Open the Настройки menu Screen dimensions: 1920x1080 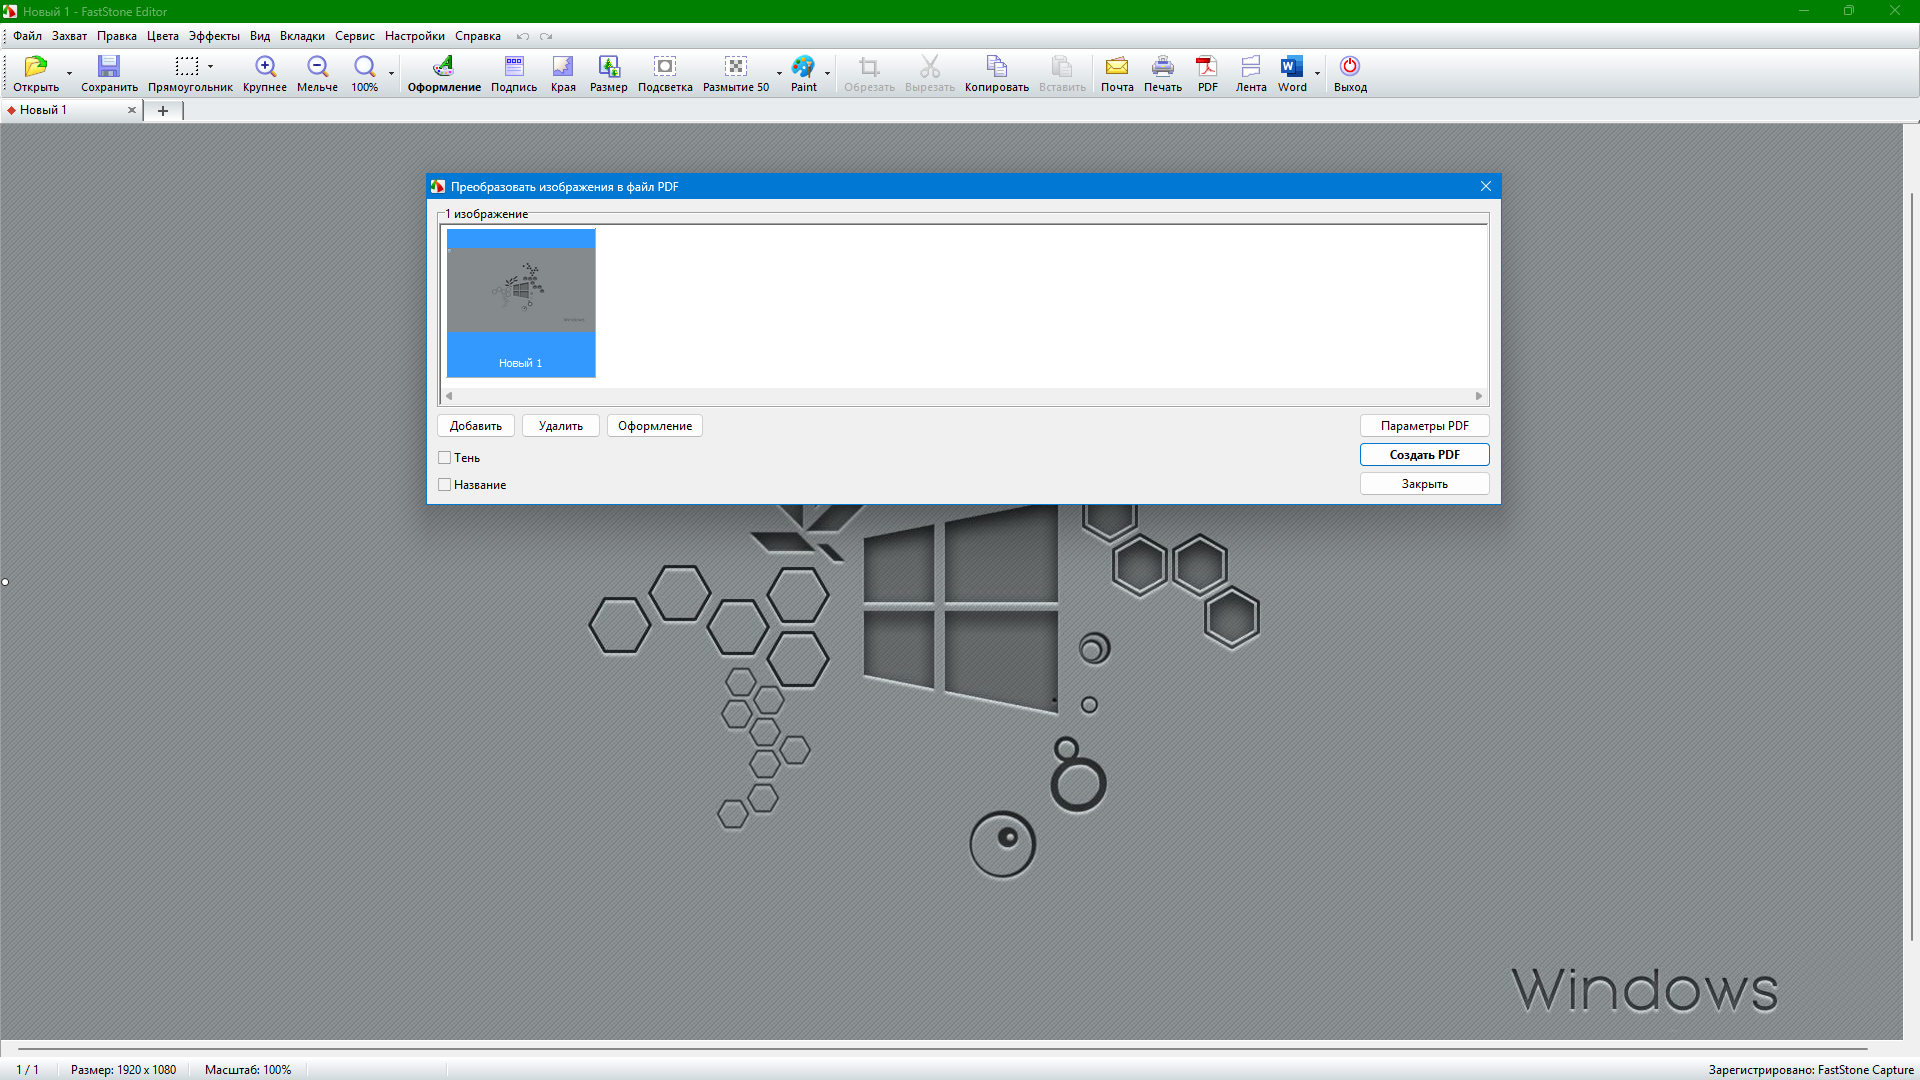click(414, 36)
